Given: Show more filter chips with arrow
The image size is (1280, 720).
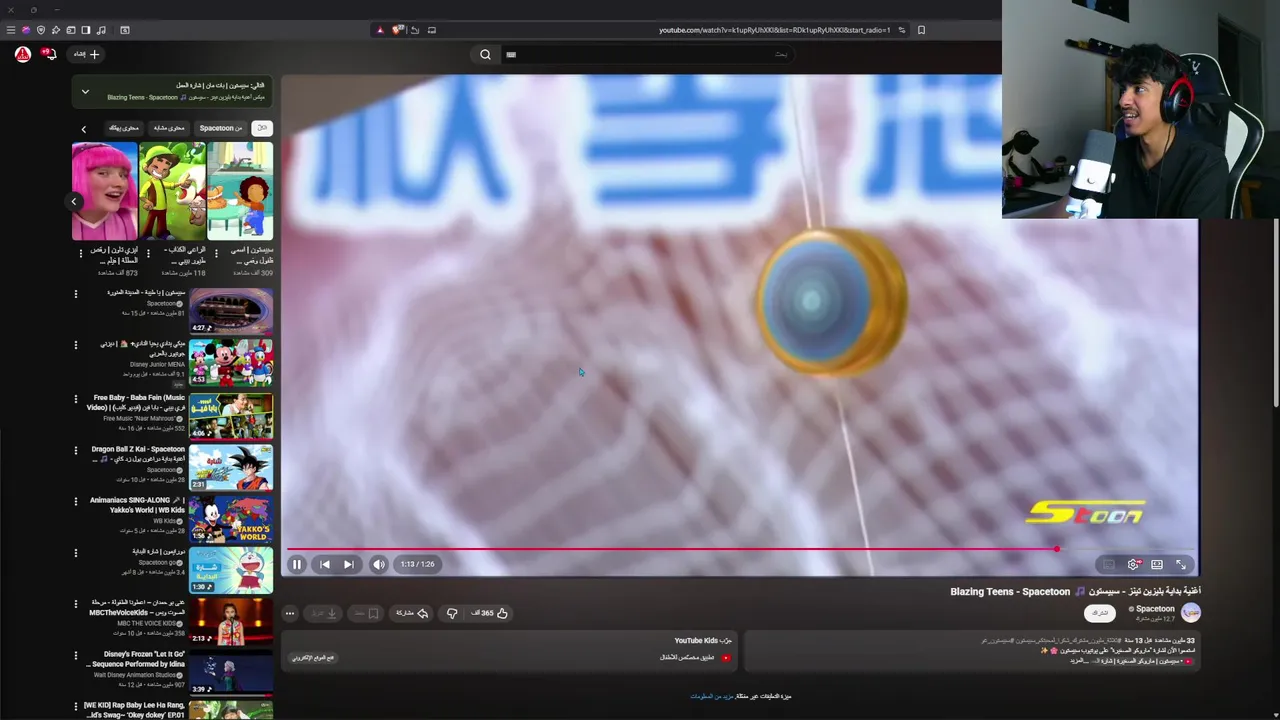Looking at the screenshot, I should tap(84, 128).
